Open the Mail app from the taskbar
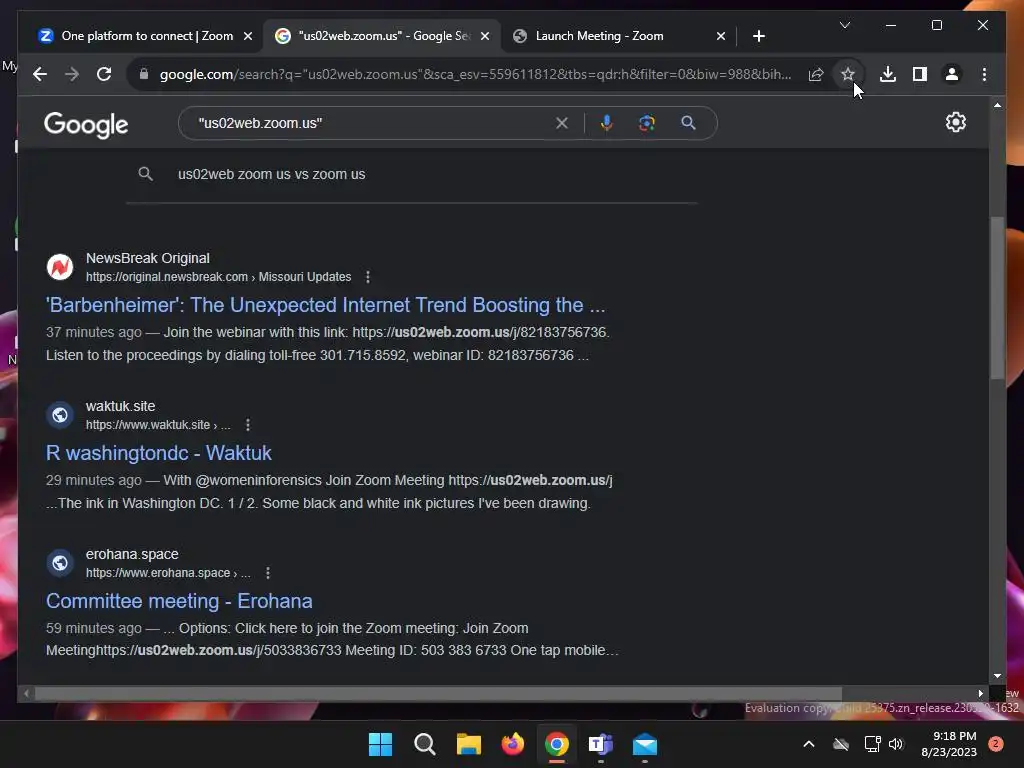The height and width of the screenshot is (768, 1024). click(x=645, y=744)
